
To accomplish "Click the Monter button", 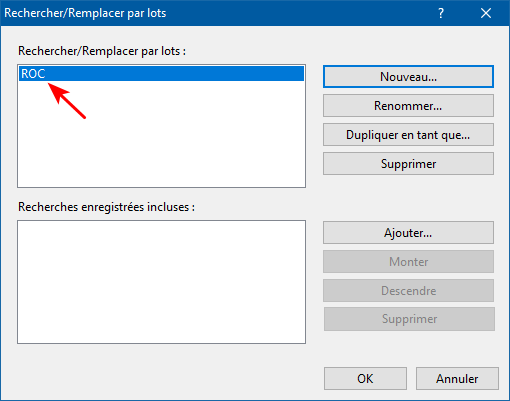I will pos(408,262).
